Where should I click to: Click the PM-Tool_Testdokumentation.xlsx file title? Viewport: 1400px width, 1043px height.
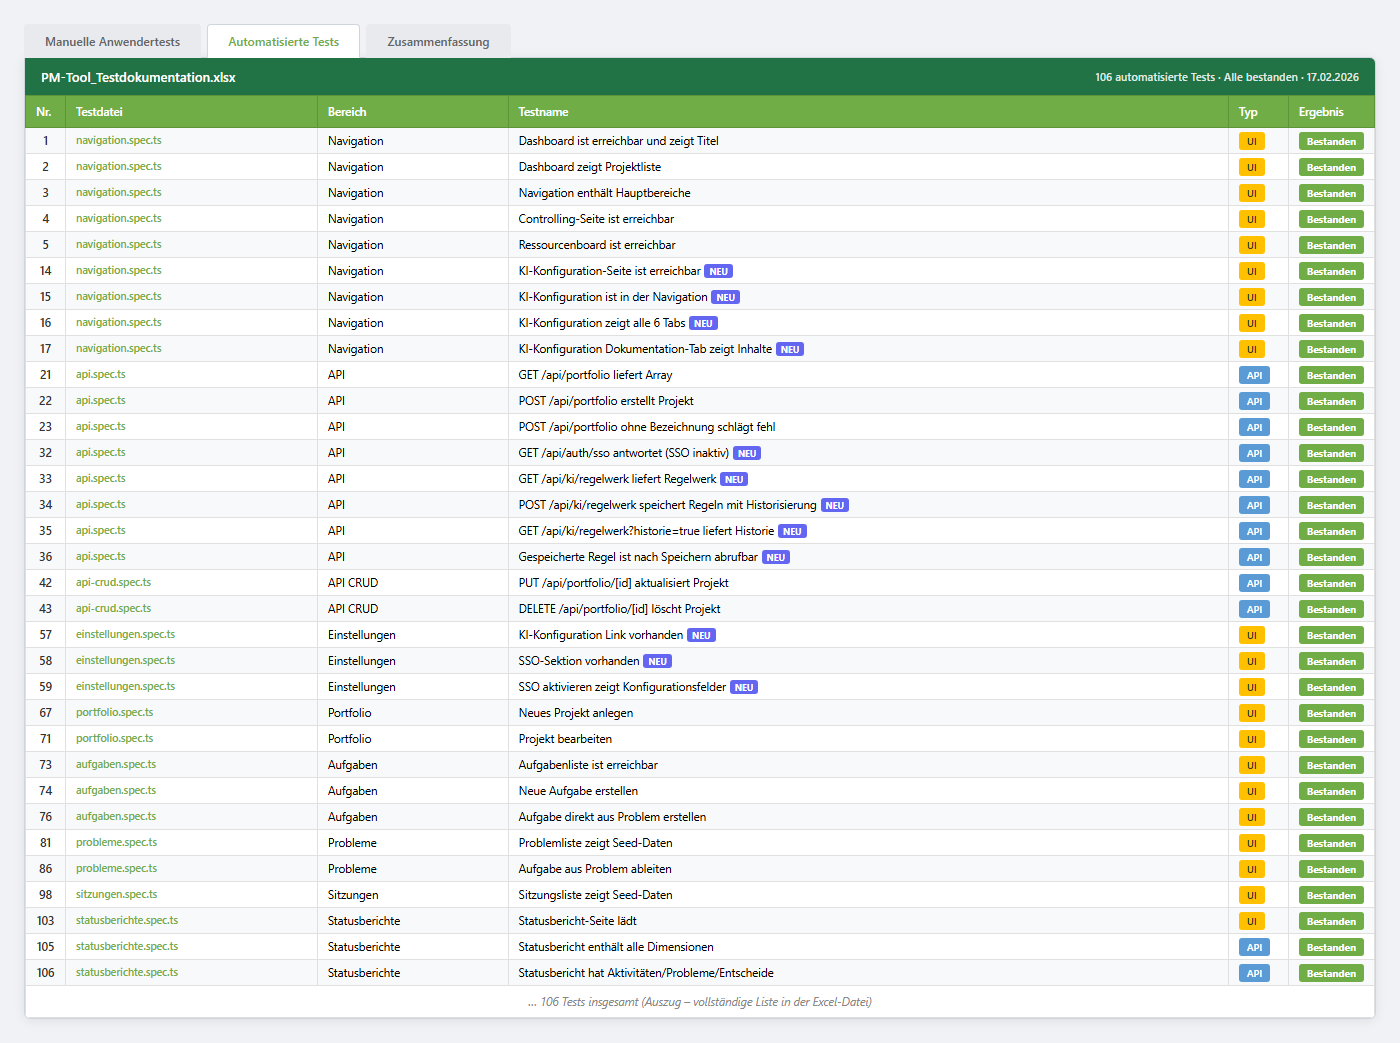coord(138,77)
